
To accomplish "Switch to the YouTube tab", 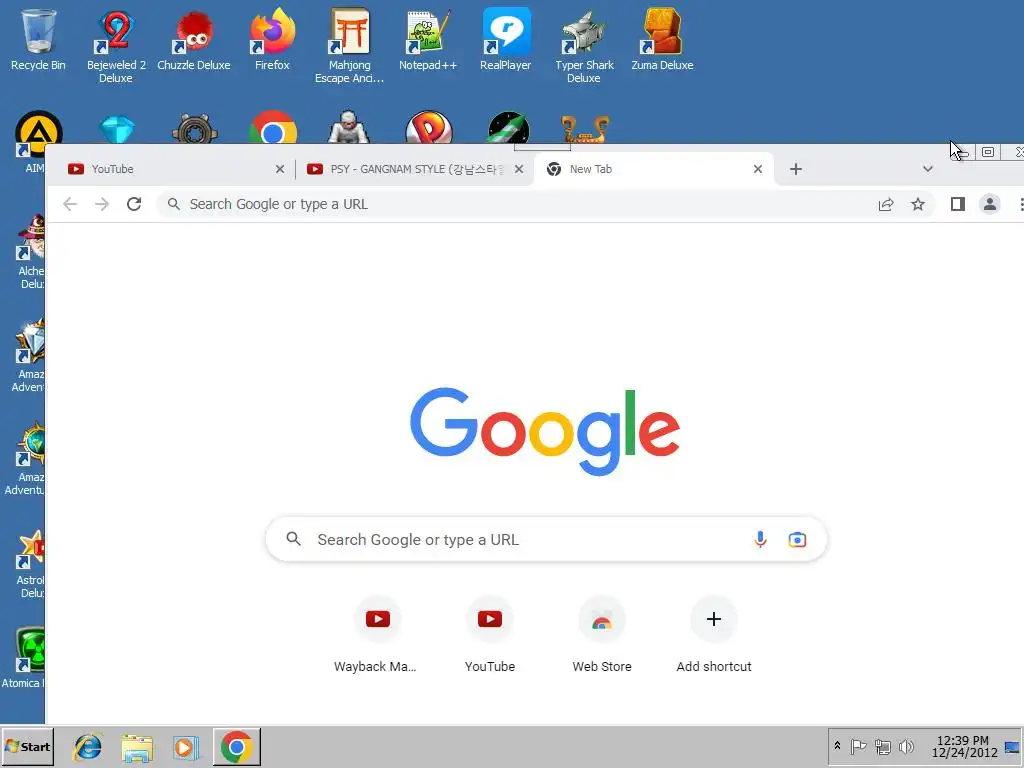I will point(174,169).
